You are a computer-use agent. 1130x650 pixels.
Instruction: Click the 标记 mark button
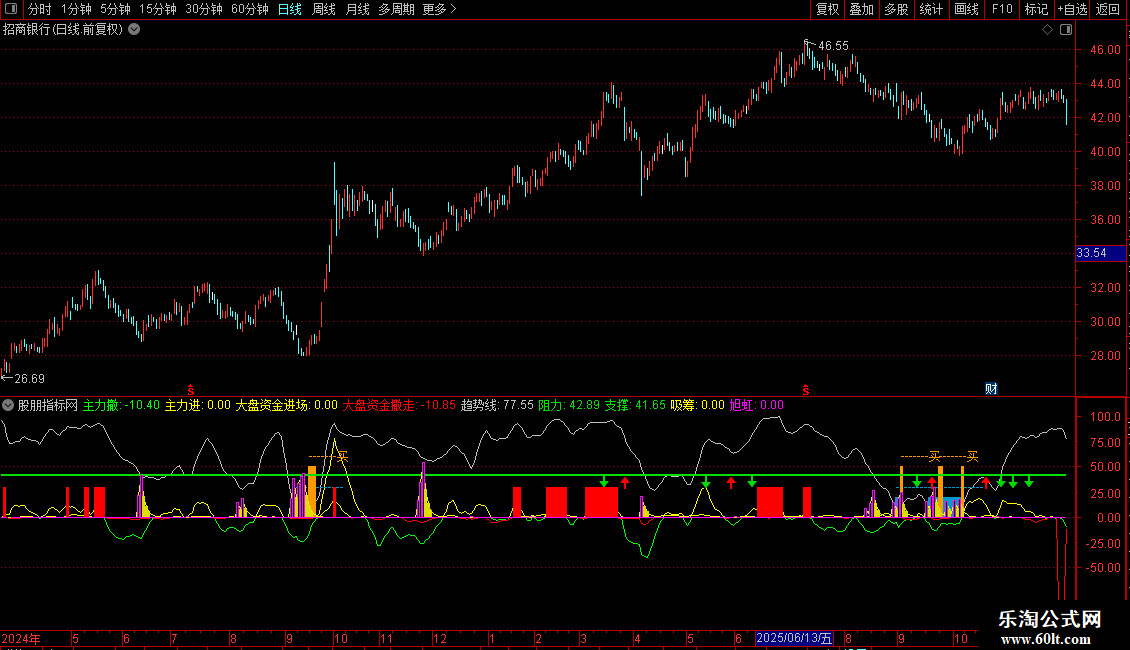point(1036,9)
